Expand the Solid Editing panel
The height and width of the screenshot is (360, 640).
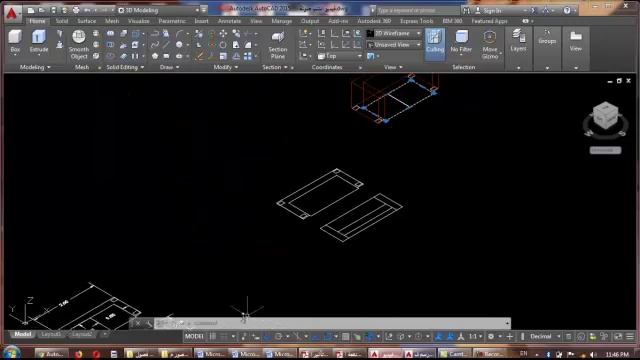(x=125, y=67)
